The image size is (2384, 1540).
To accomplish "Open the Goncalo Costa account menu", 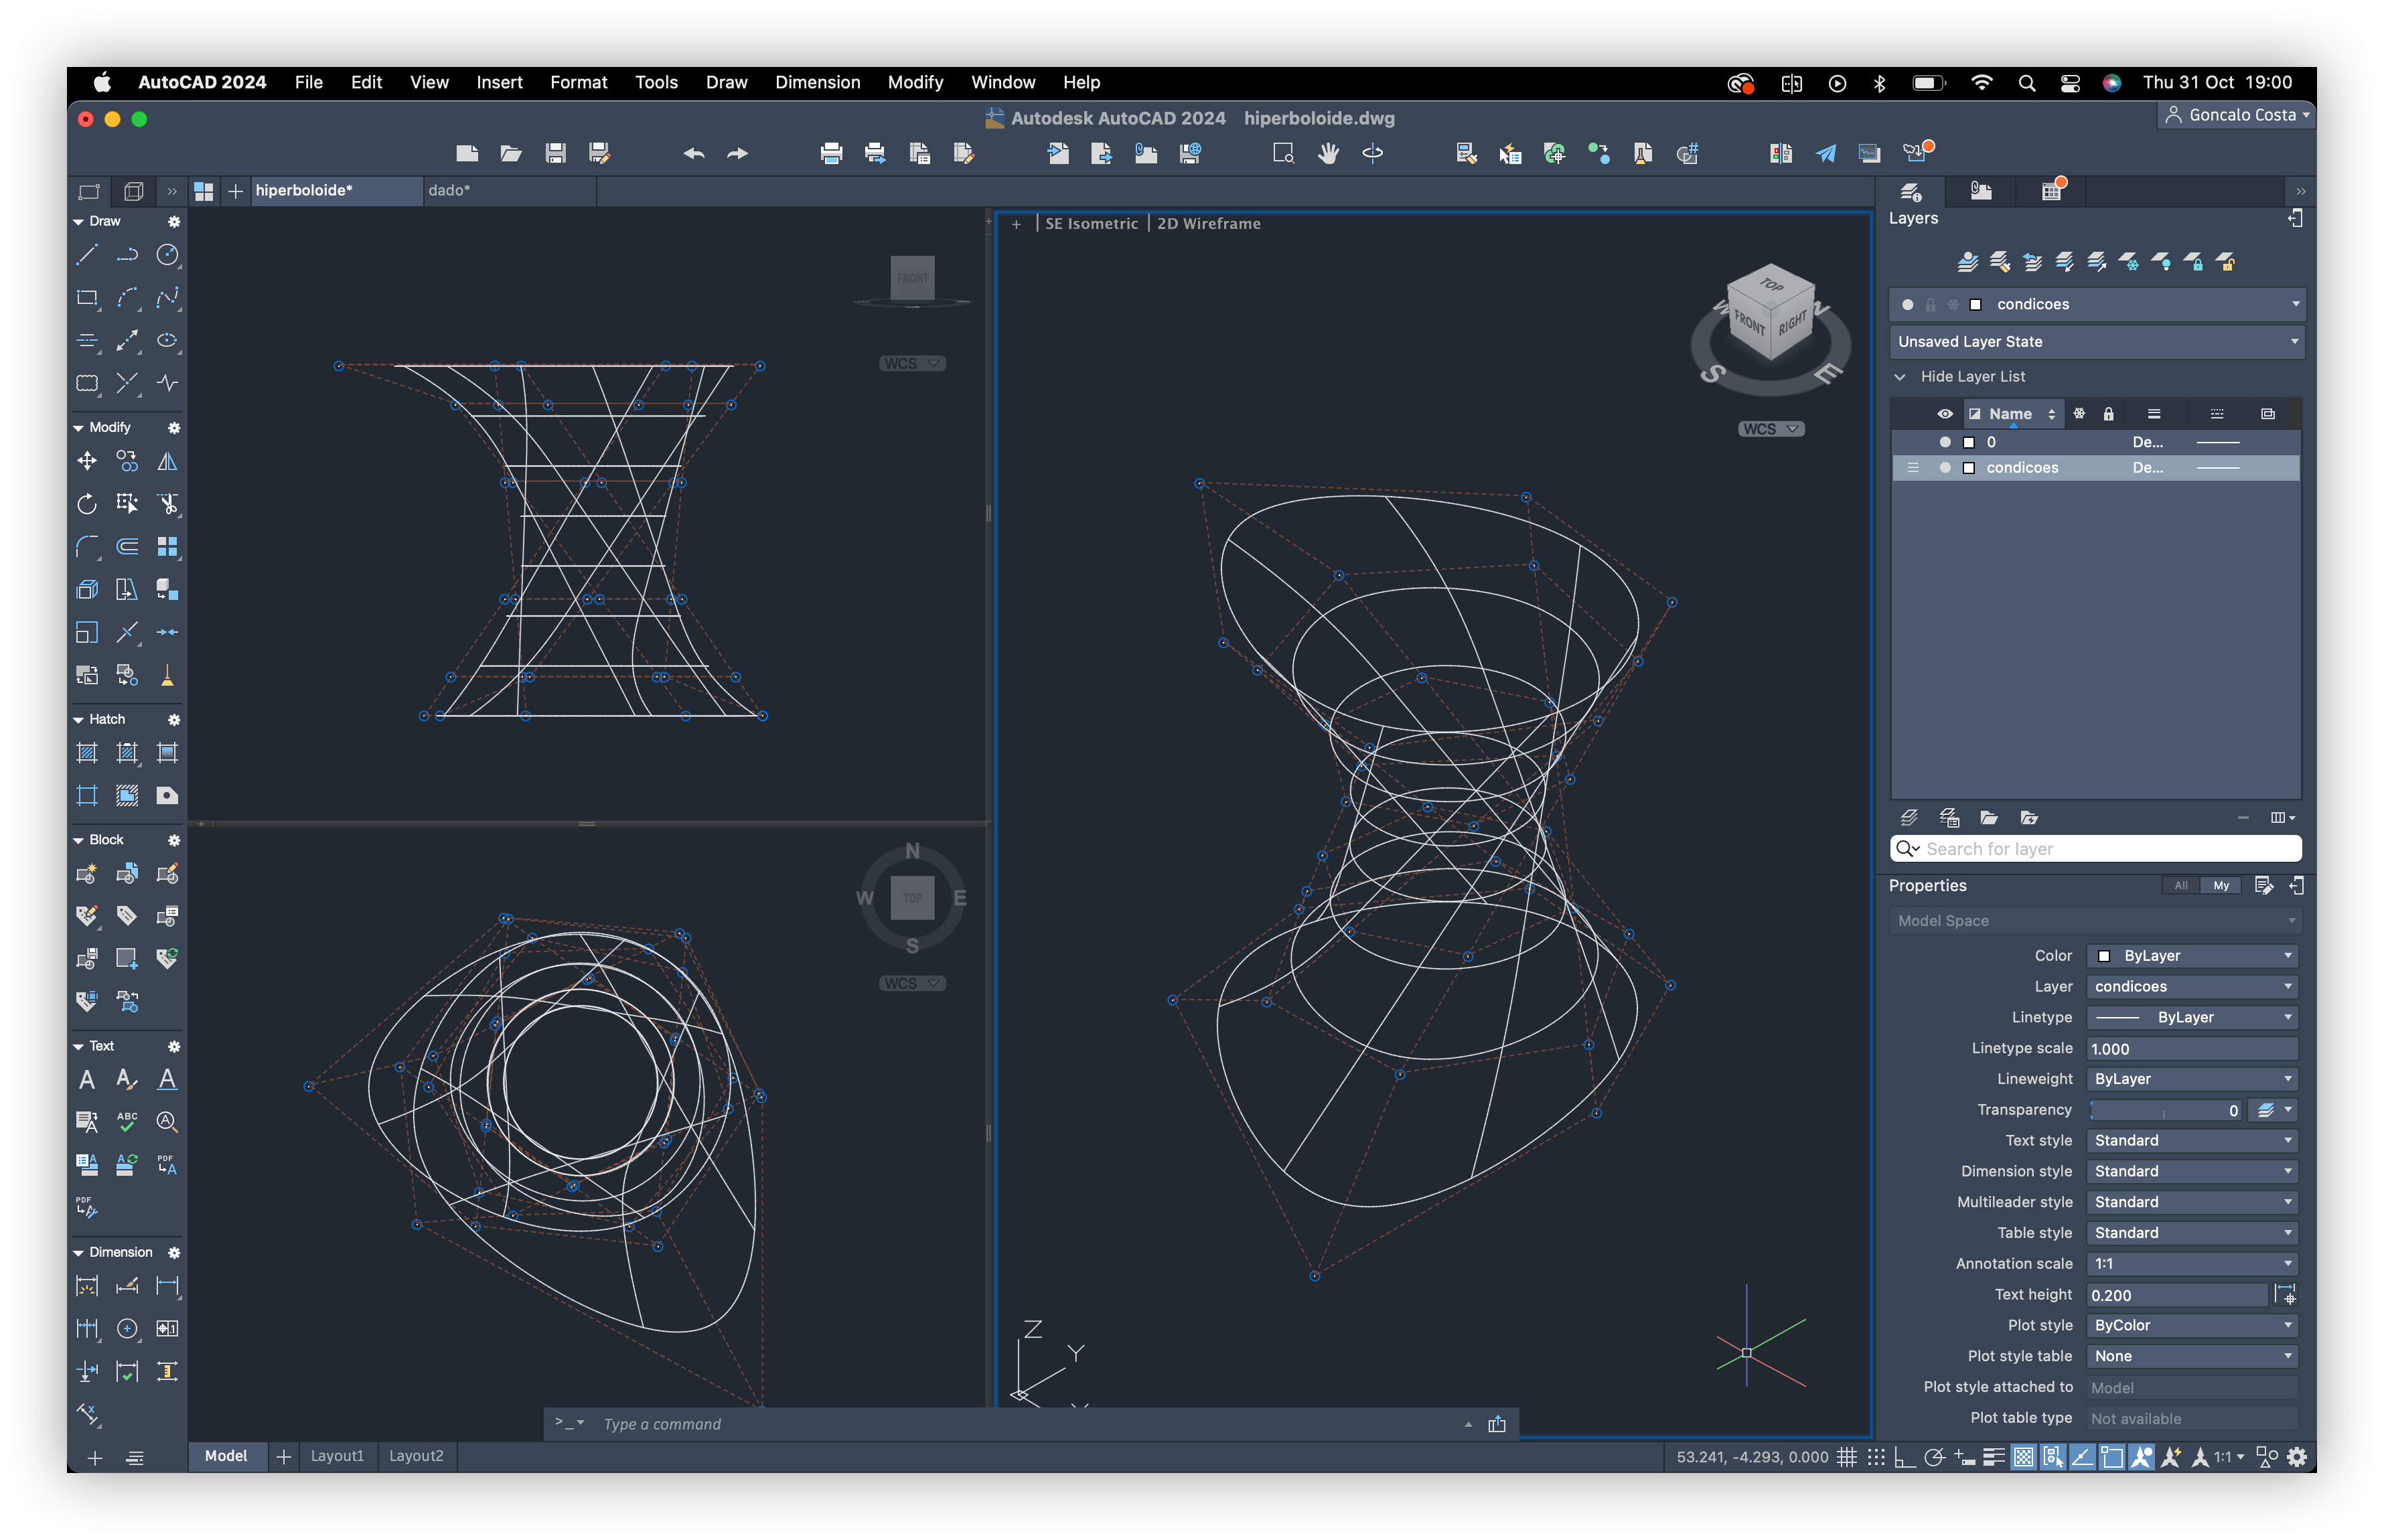I will point(2235,115).
